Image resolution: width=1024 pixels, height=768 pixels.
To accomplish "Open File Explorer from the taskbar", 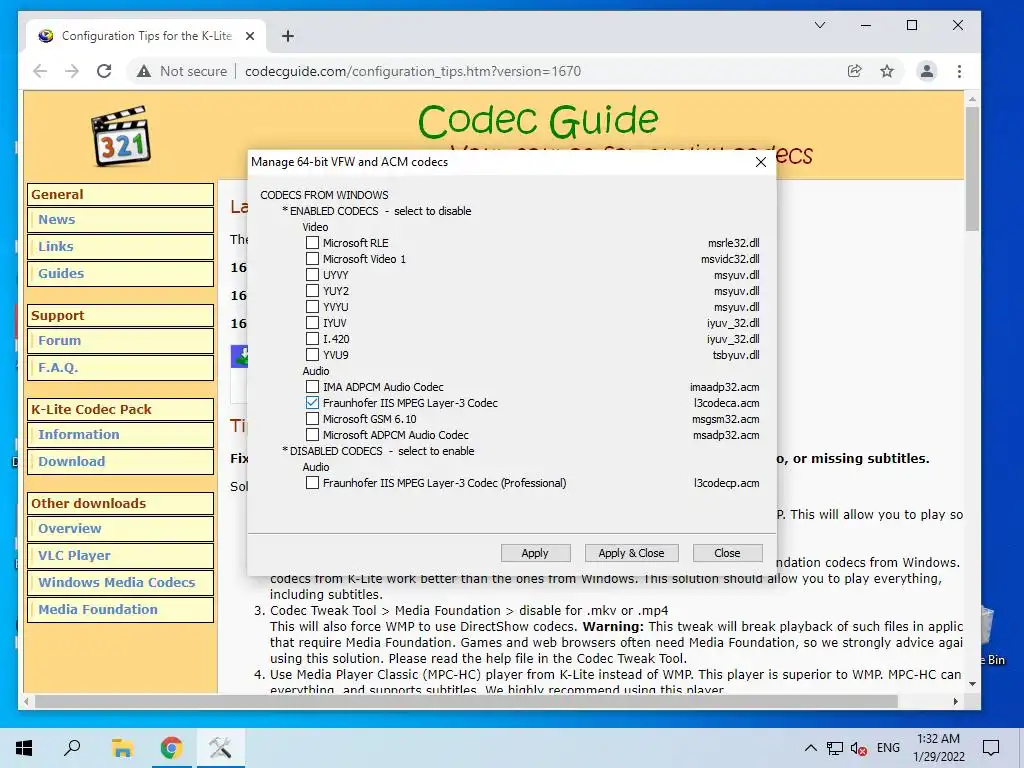I will coord(122,748).
